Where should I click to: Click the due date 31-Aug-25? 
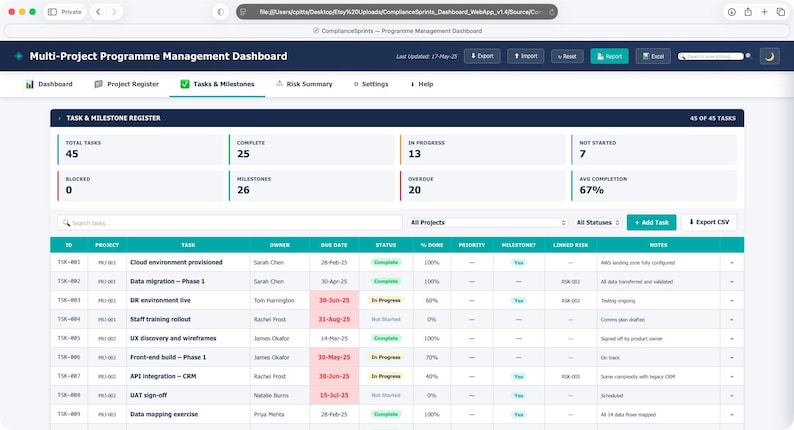[x=334, y=320]
